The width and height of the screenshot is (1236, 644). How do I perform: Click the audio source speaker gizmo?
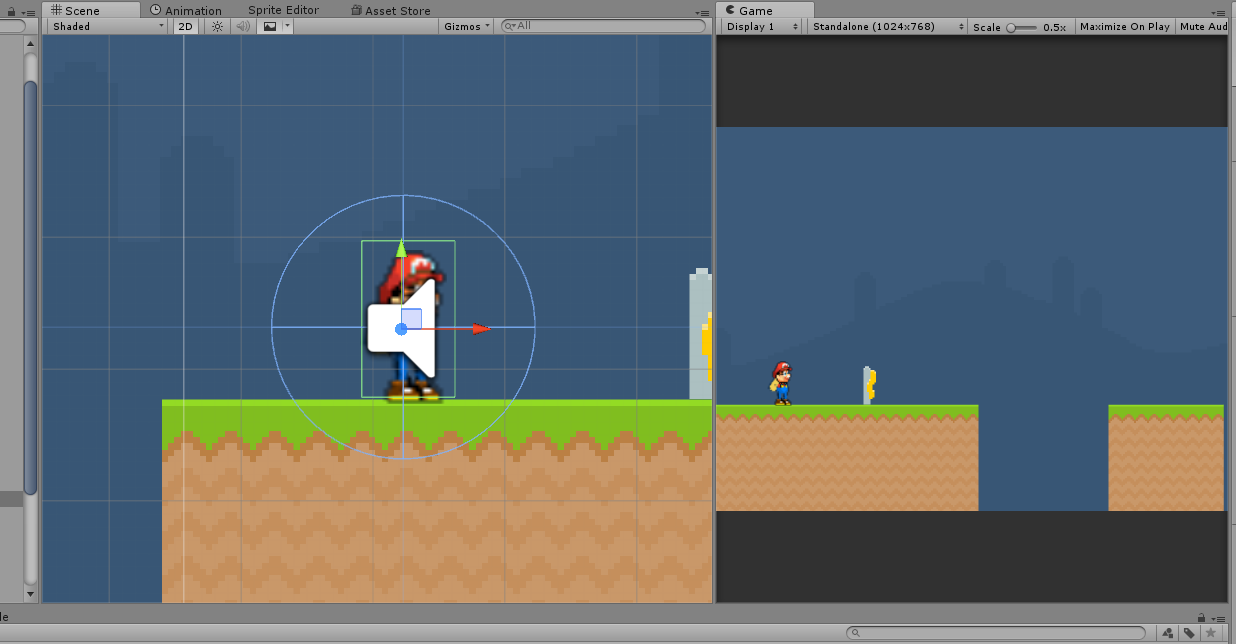(402, 328)
